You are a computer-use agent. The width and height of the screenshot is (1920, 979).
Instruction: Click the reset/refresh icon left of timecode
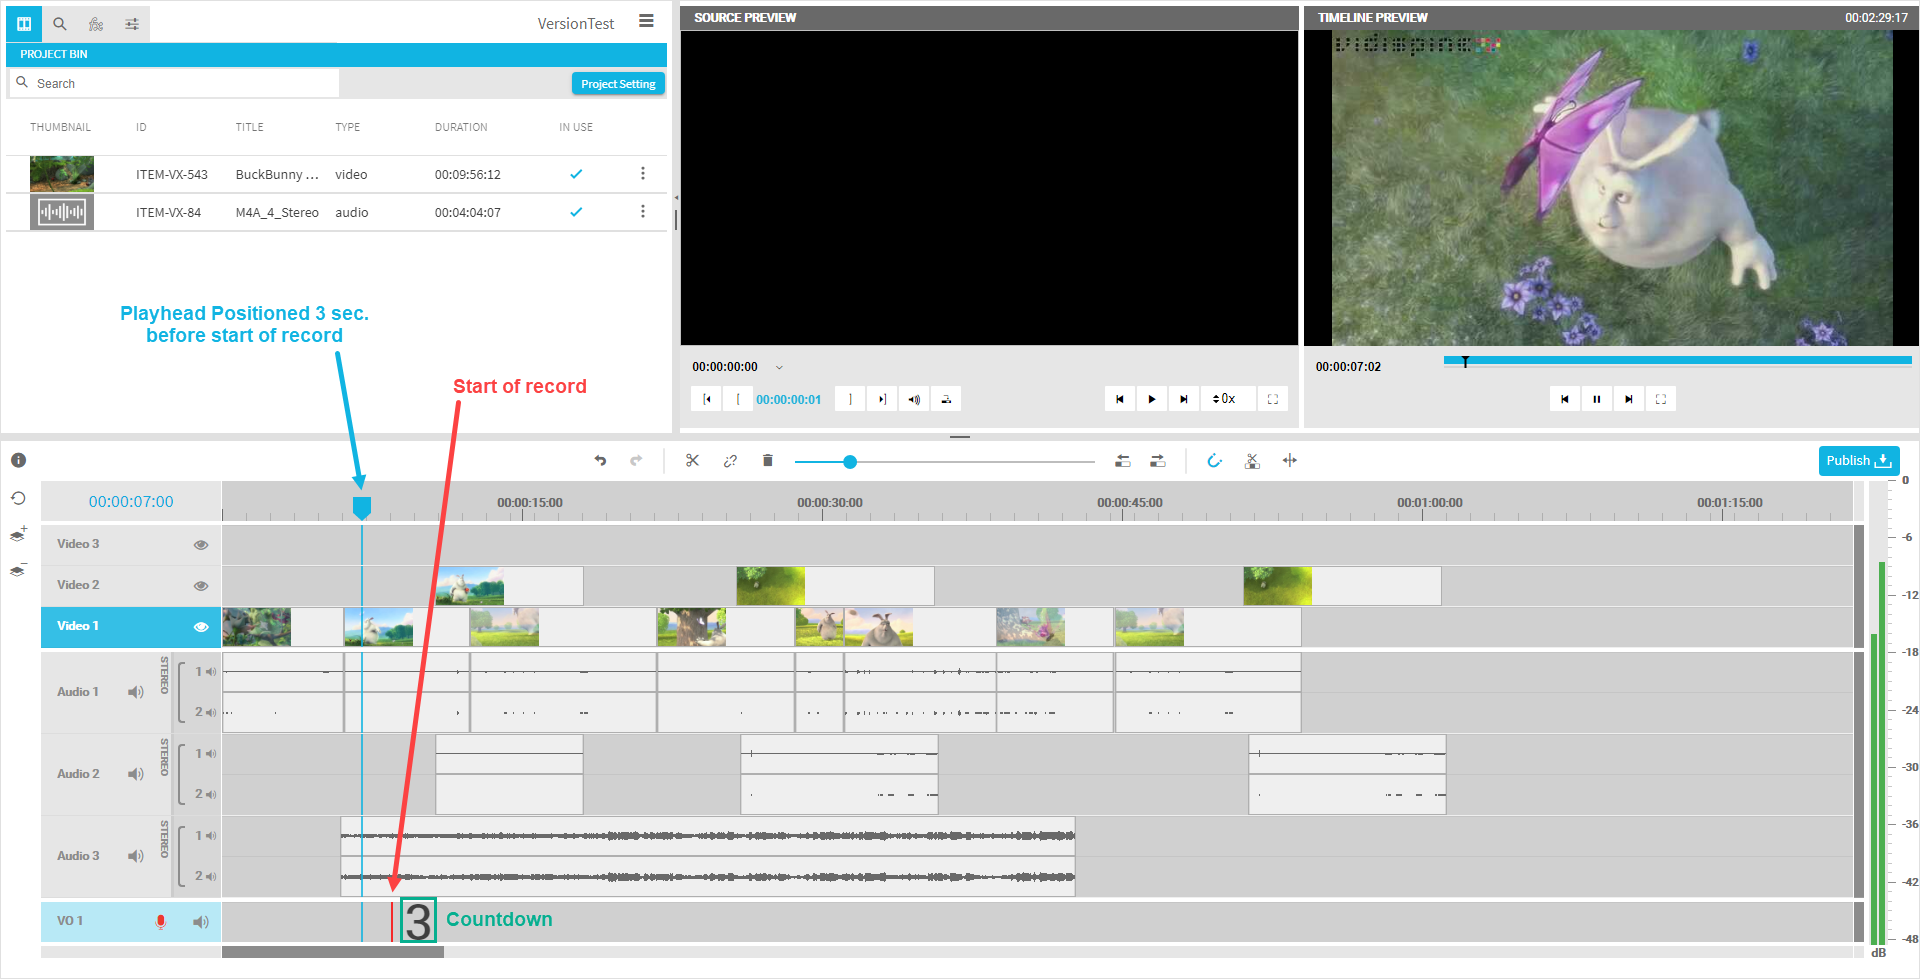(18, 498)
